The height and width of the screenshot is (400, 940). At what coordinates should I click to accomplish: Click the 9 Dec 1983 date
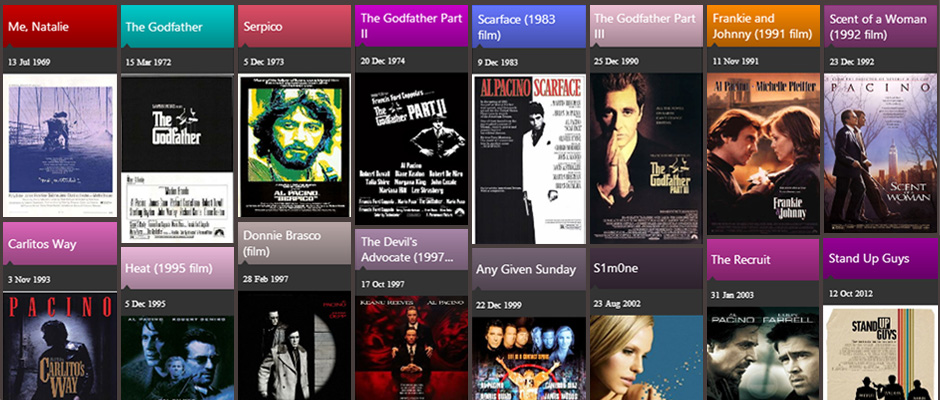pyautogui.click(x=499, y=62)
